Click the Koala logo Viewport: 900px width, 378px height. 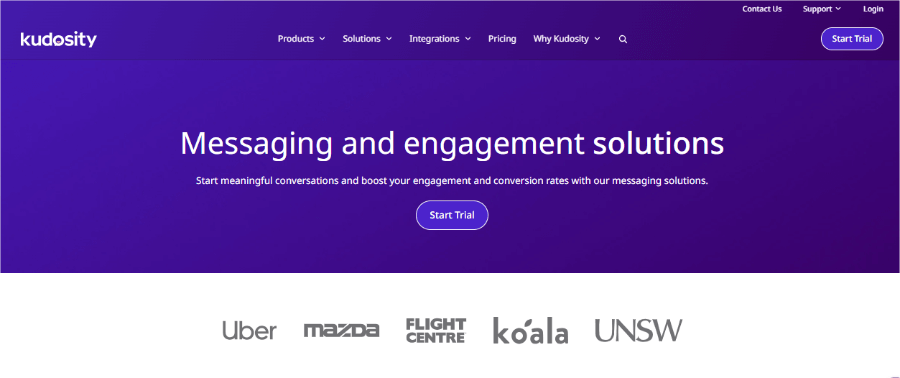click(530, 330)
